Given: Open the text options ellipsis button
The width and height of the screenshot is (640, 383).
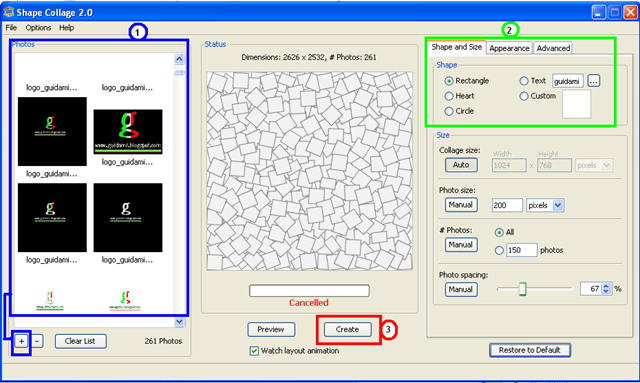Looking at the screenshot, I should [593, 81].
